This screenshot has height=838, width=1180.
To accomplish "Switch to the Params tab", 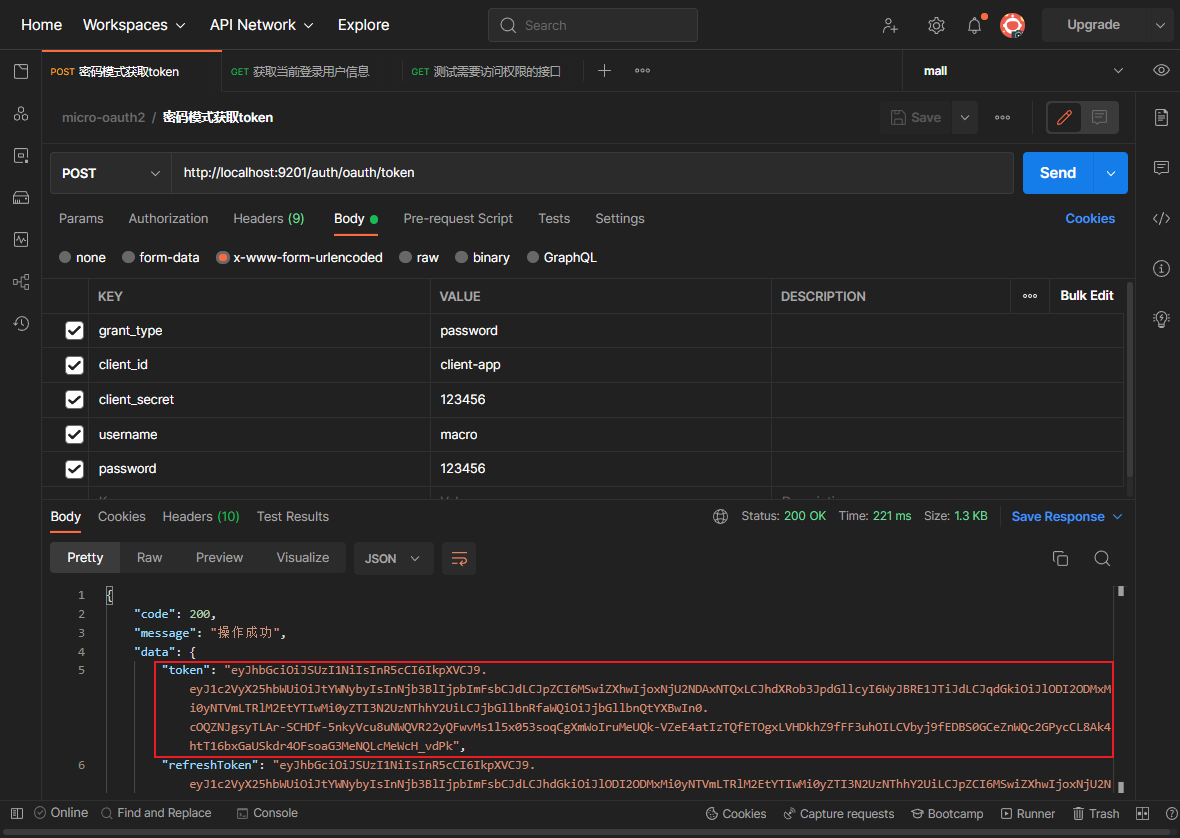I will click(81, 218).
